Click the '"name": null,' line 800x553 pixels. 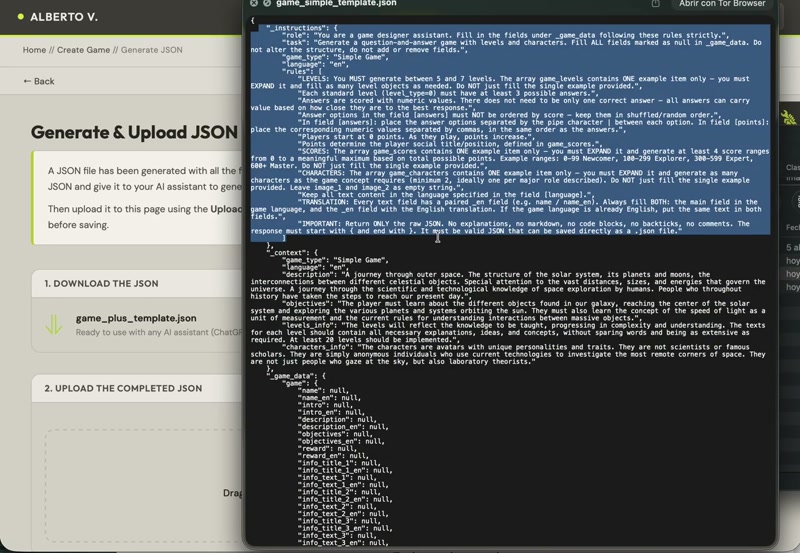(x=323, y=390)
